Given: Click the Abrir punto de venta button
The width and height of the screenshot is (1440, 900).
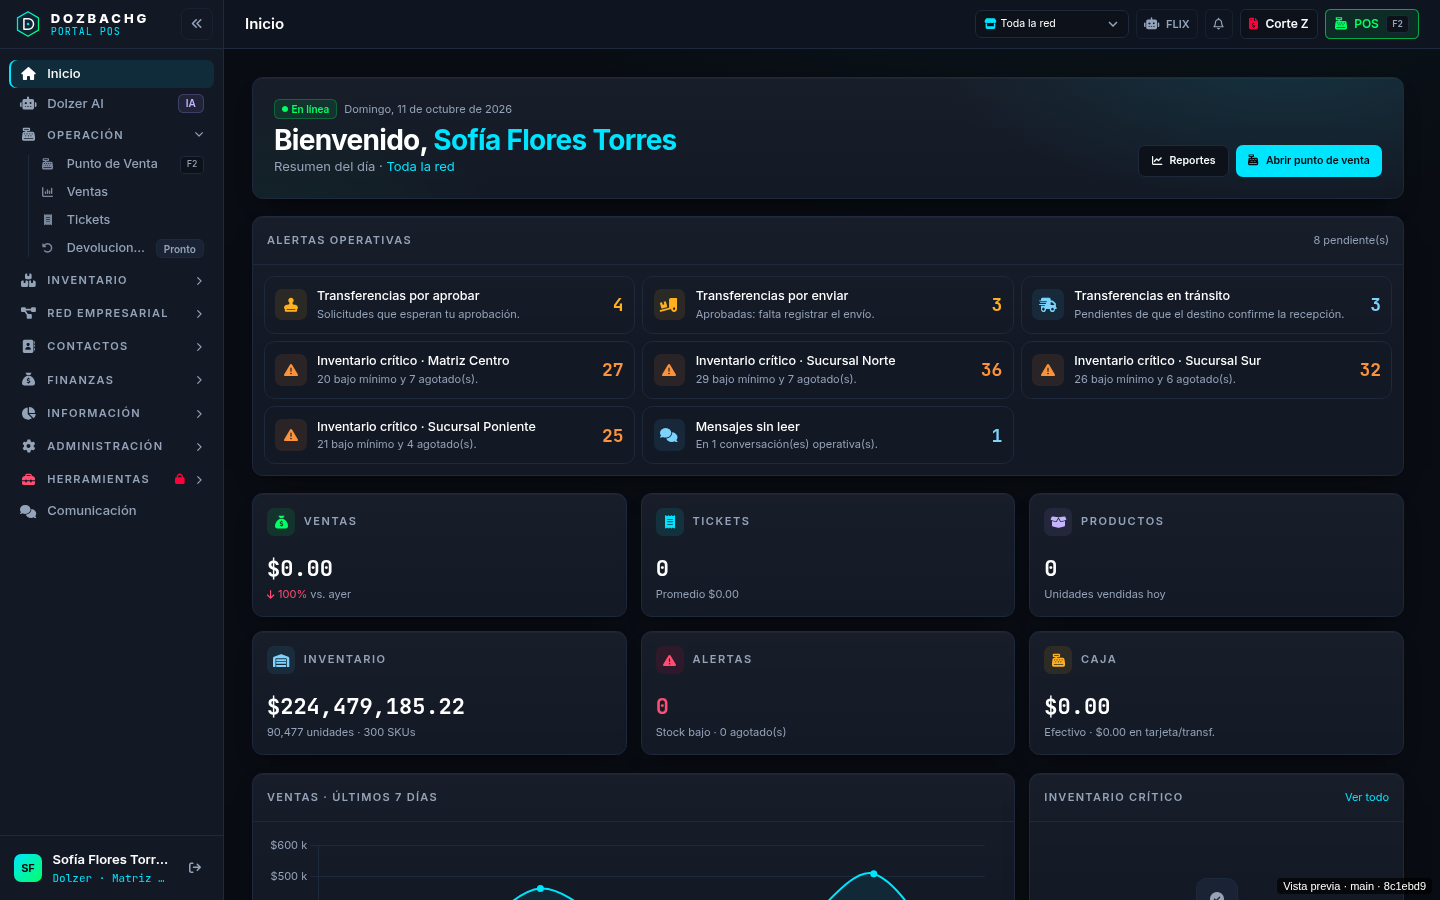Looking at the screenshot, I should click(x=1308, y=161).
